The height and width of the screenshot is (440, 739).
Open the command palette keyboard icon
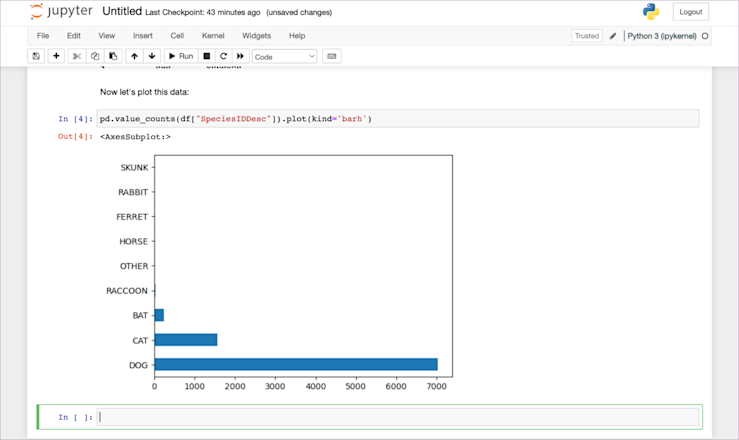point(332,56)
